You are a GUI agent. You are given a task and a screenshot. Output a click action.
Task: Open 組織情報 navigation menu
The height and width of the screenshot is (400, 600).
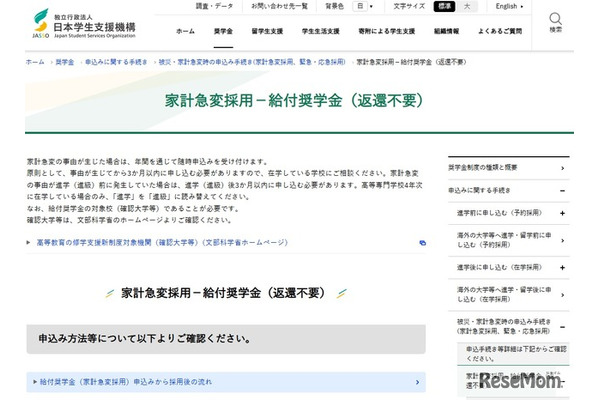click(446, 31)
